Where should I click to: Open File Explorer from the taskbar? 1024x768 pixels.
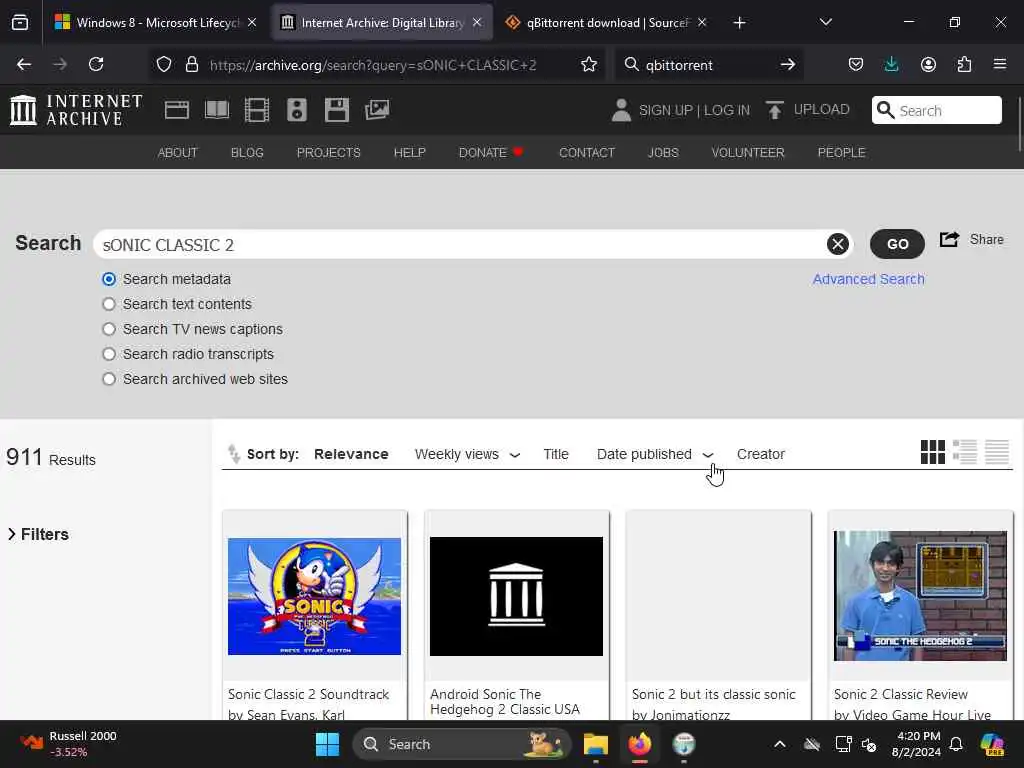pyautogui.click(x=596, y=744)
